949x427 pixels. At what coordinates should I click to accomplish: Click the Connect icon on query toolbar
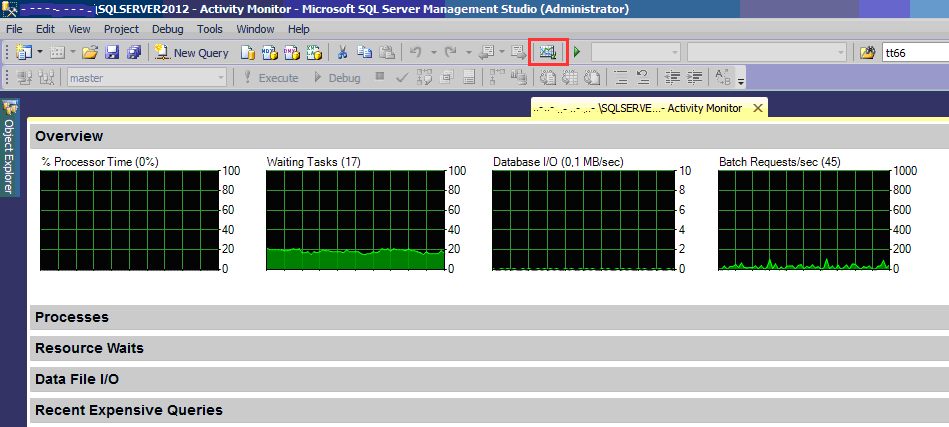24,77
